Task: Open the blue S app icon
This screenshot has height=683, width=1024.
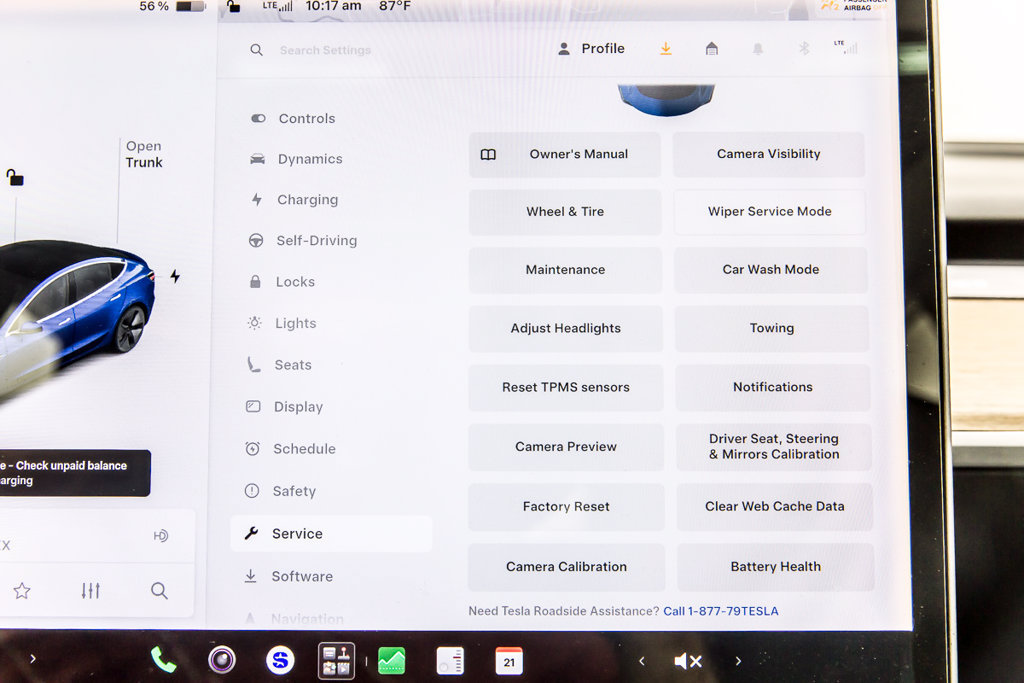Action: [280, 660]
